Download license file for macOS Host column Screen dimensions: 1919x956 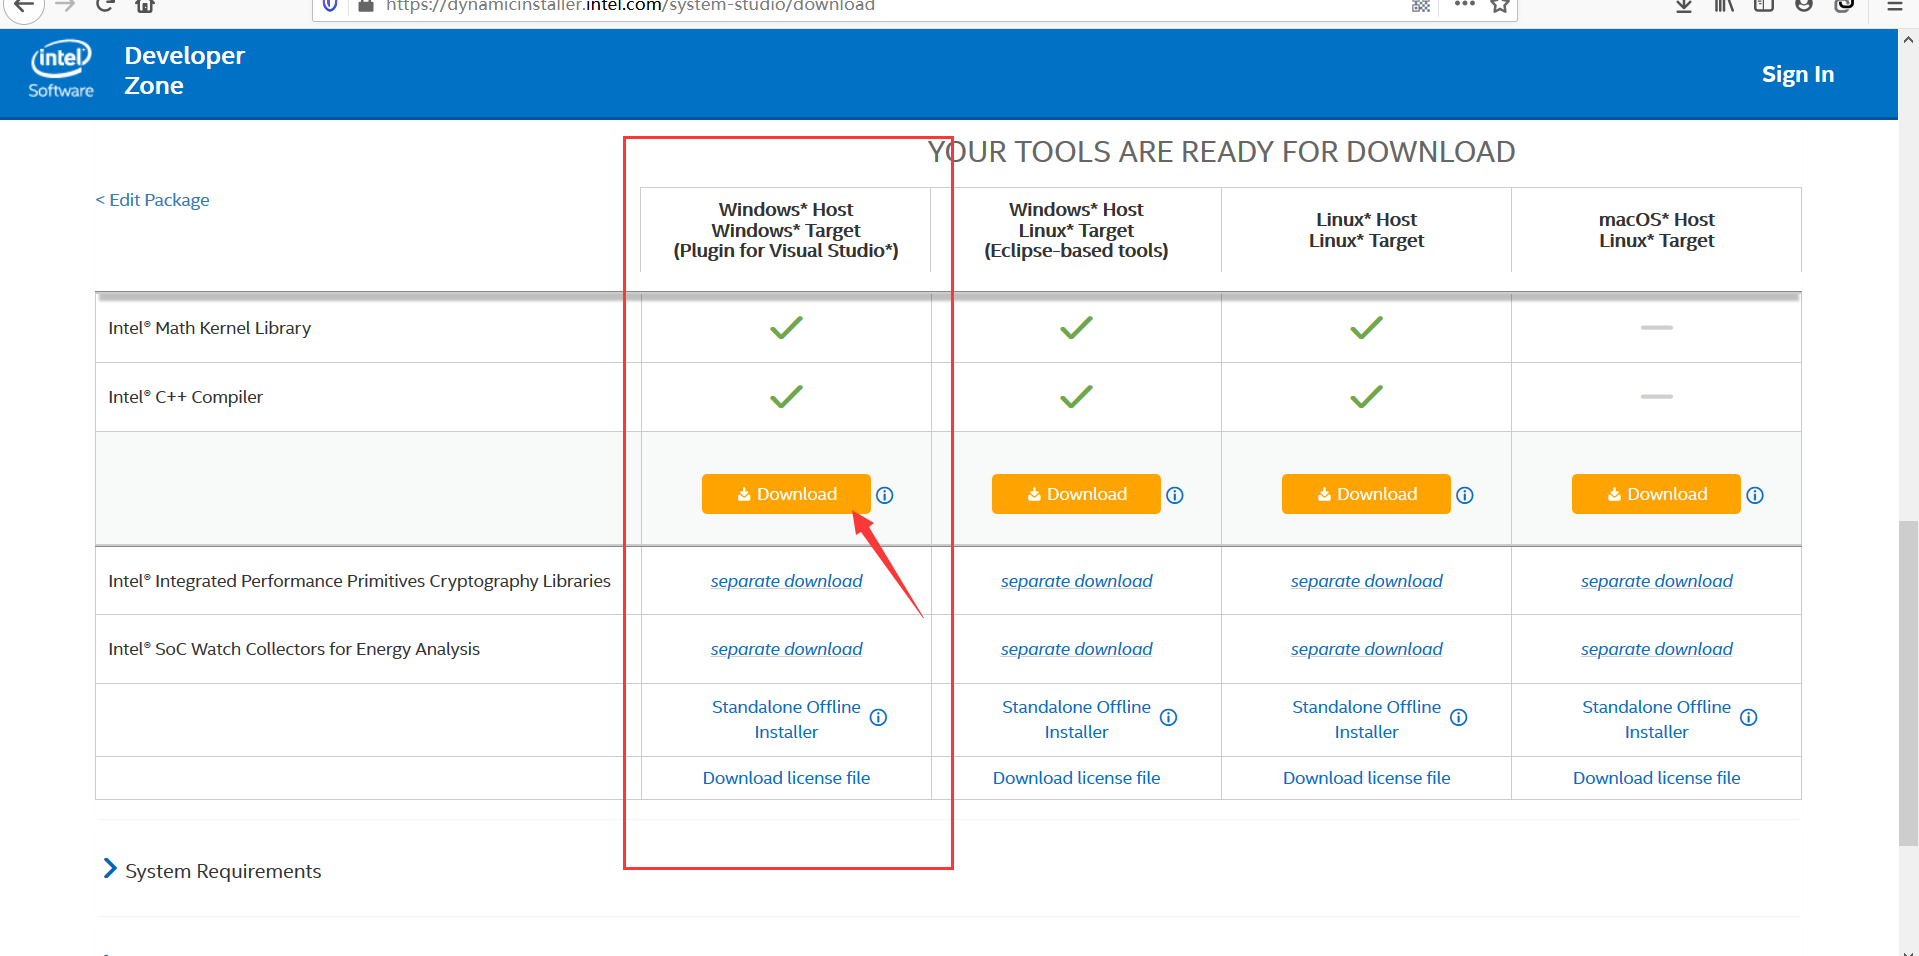click(1656, 778)
